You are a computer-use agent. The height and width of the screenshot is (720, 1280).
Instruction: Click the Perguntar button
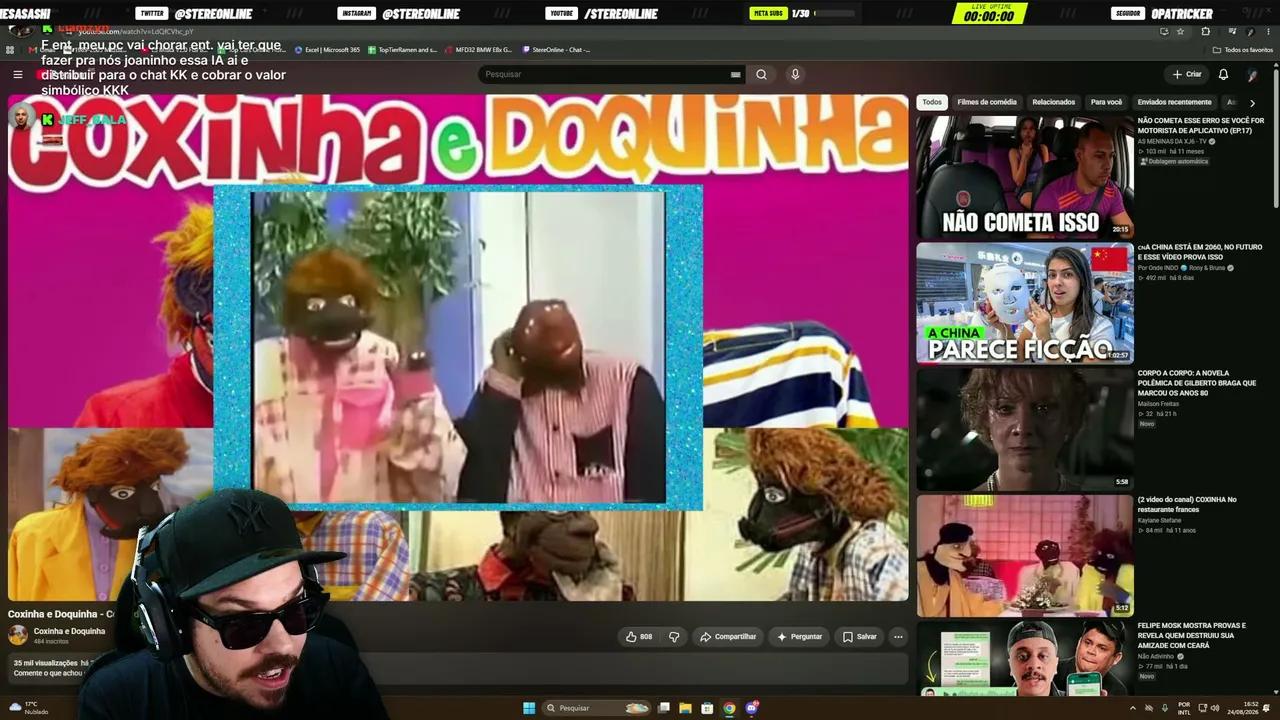[x=799, y=636]
